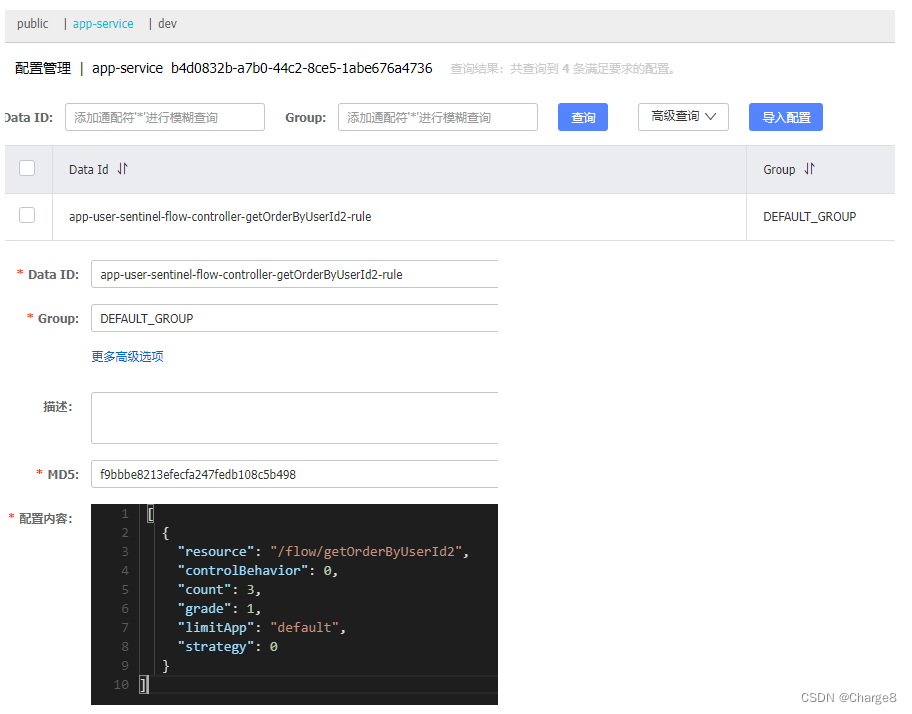
Task: Click into the 描述 description textarea
Action: click(x=295, y=418)
